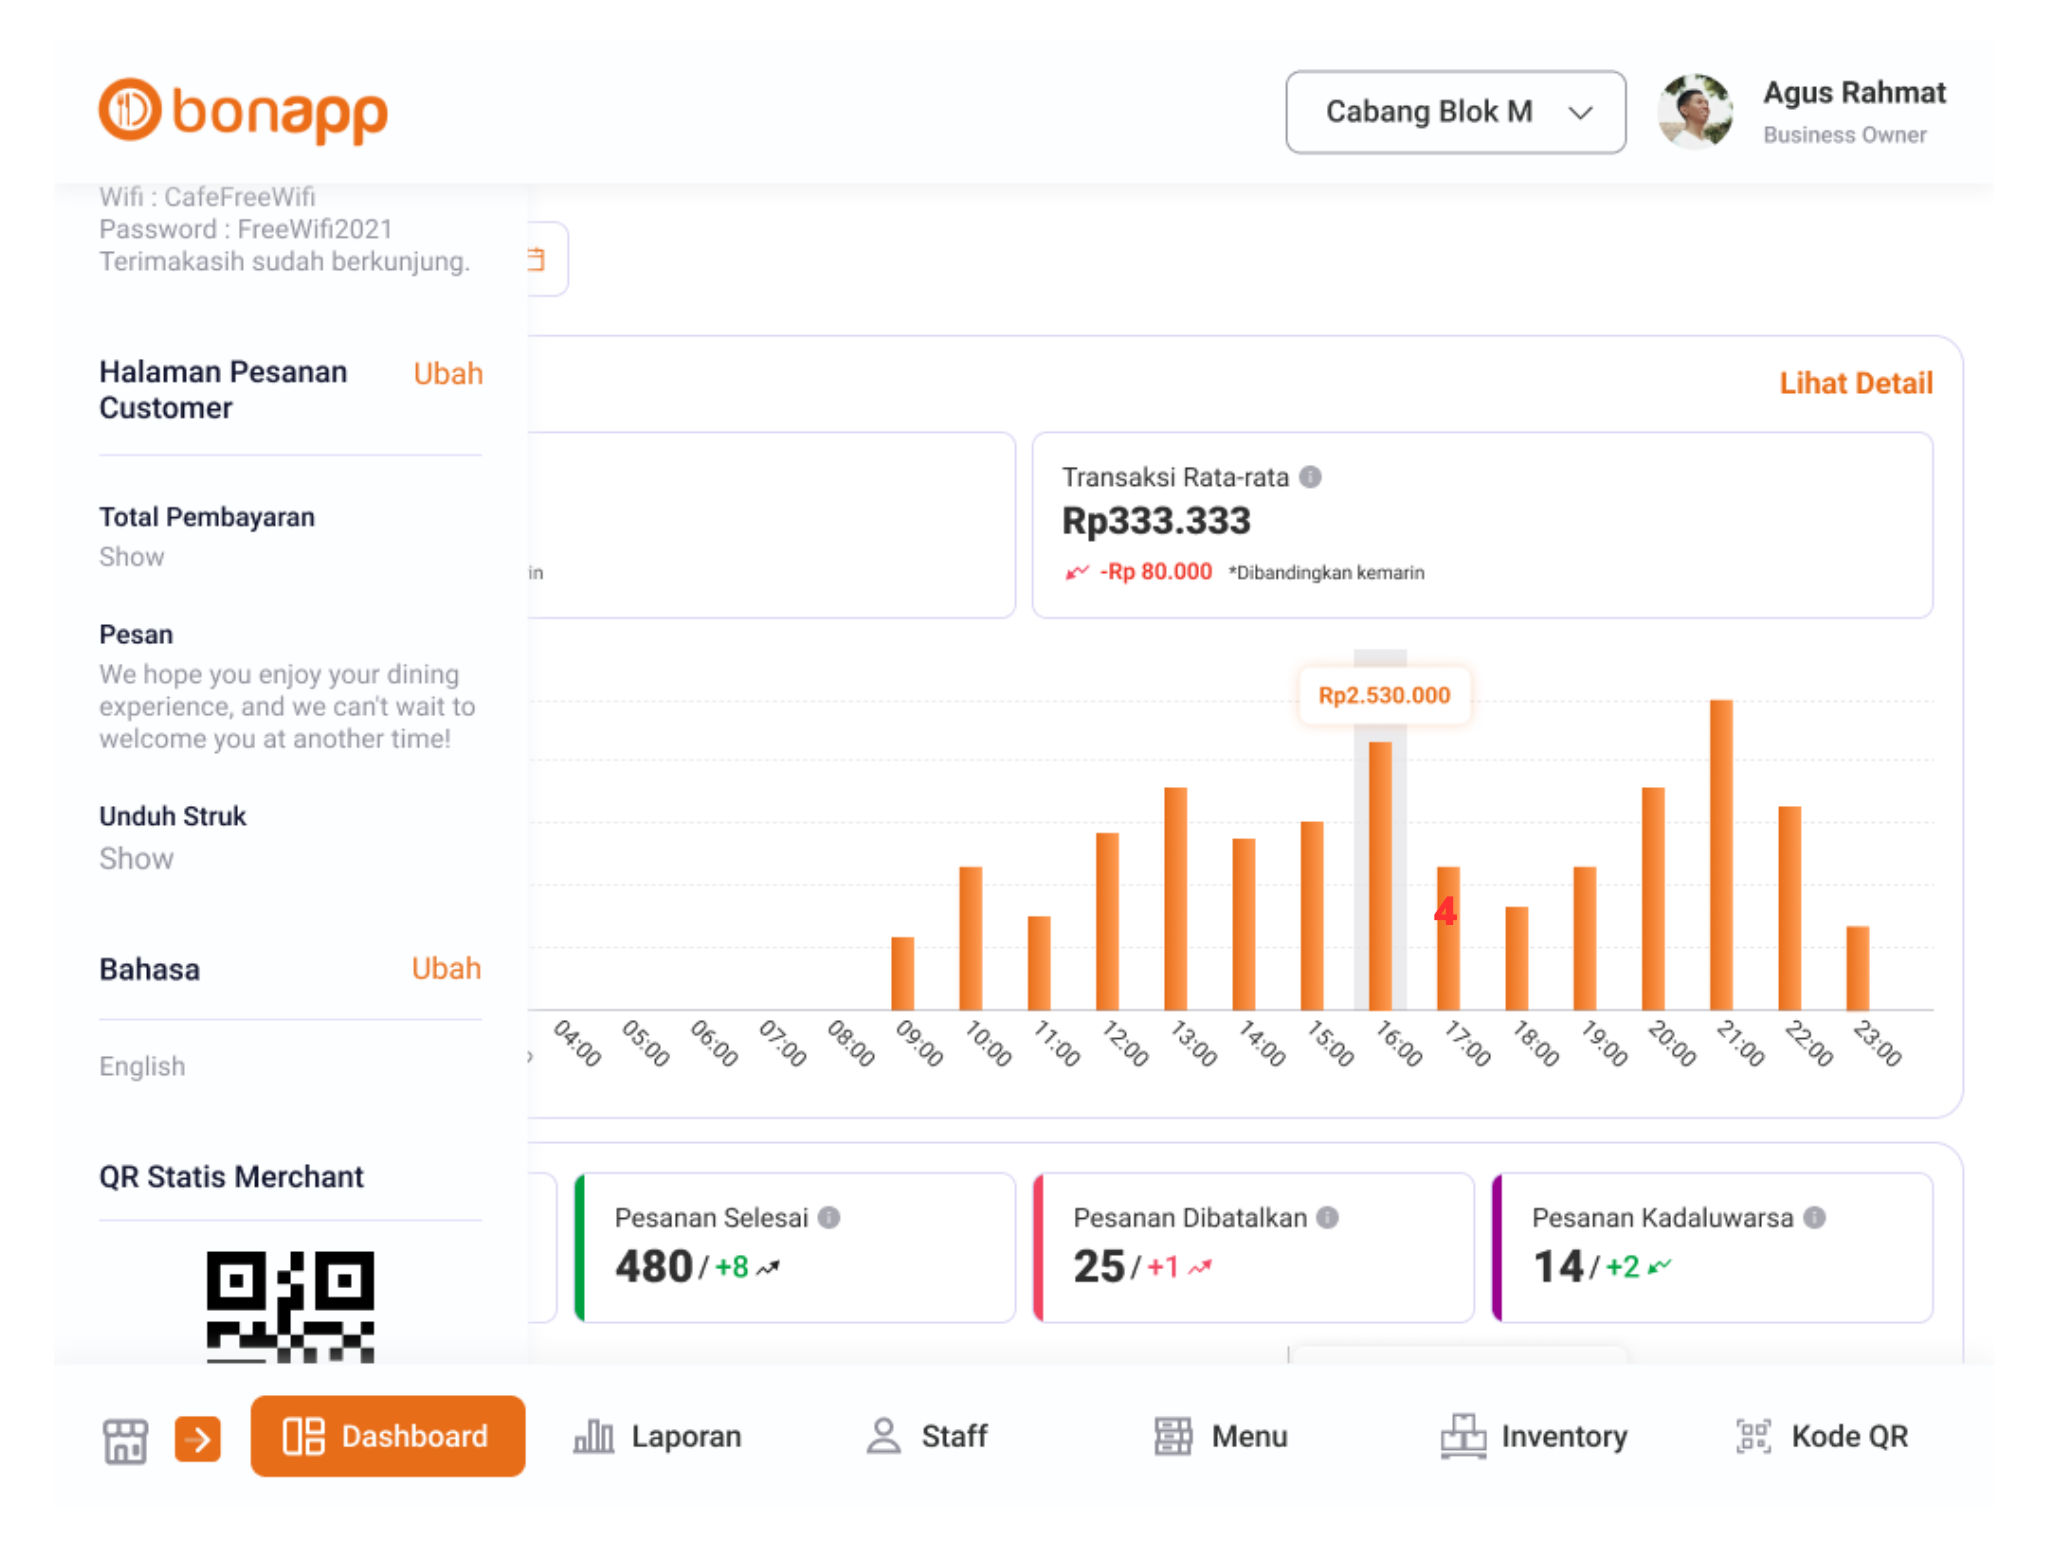This screenshot has height=1550, width=2048.
Task: Click the Lihat Detail link
Action: [x=1855, y=383]
